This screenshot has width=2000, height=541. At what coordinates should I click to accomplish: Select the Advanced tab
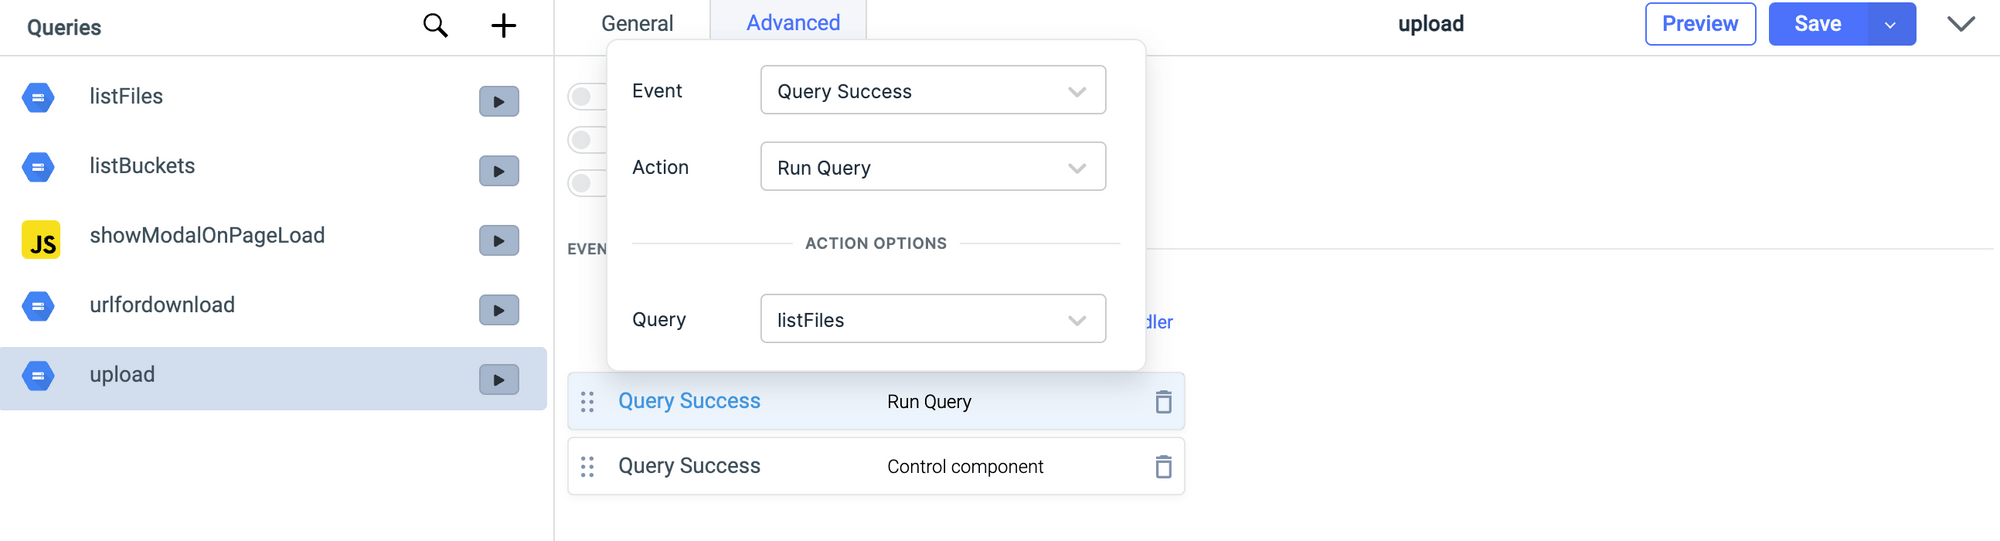tap(793, 23)
